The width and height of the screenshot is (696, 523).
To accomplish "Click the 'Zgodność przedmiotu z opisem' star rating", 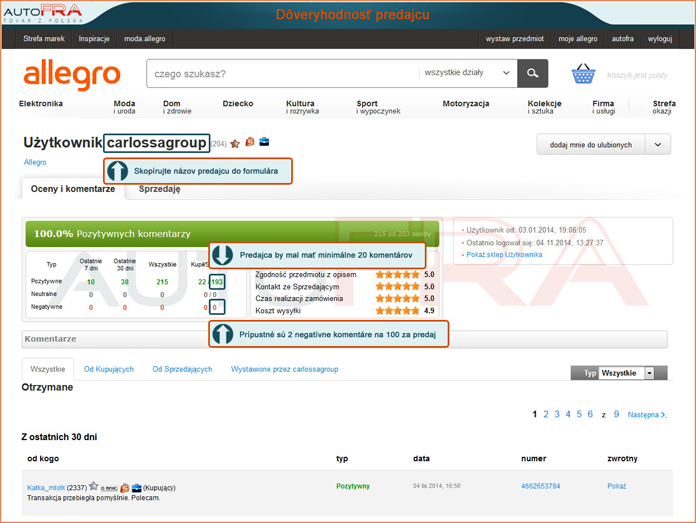I will [397, 274].
